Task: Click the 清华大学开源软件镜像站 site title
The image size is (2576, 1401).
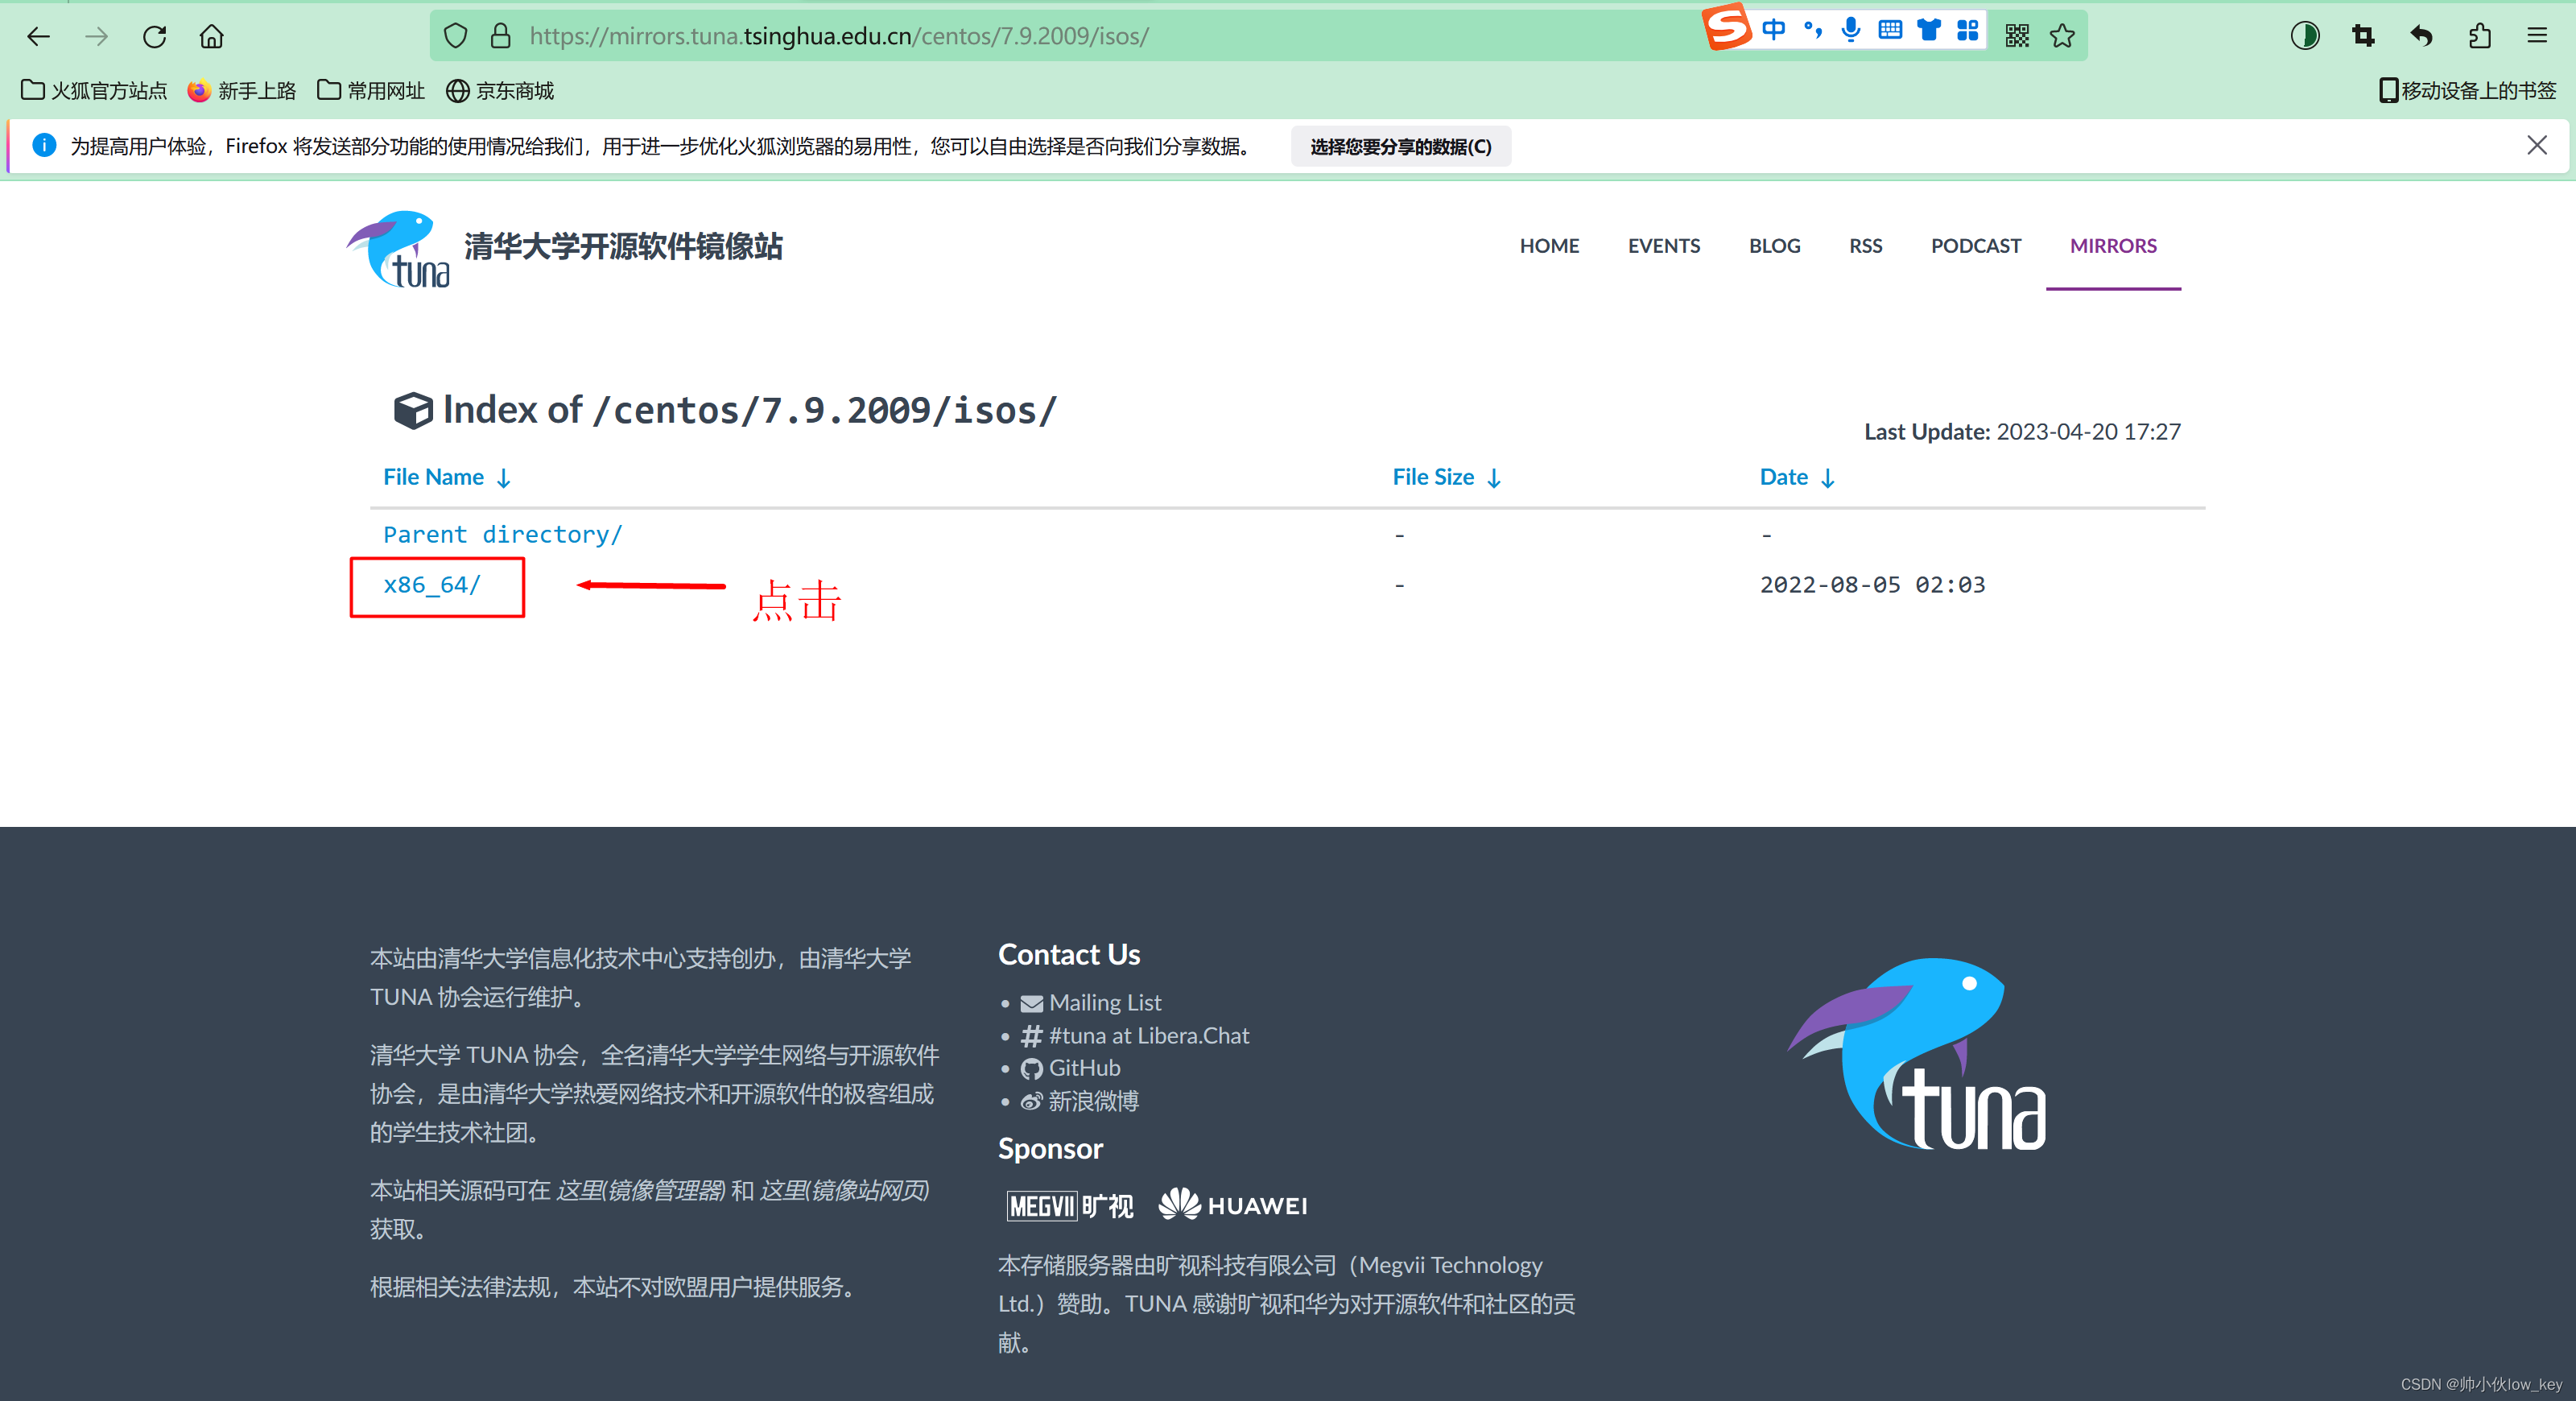Action: 623,247
